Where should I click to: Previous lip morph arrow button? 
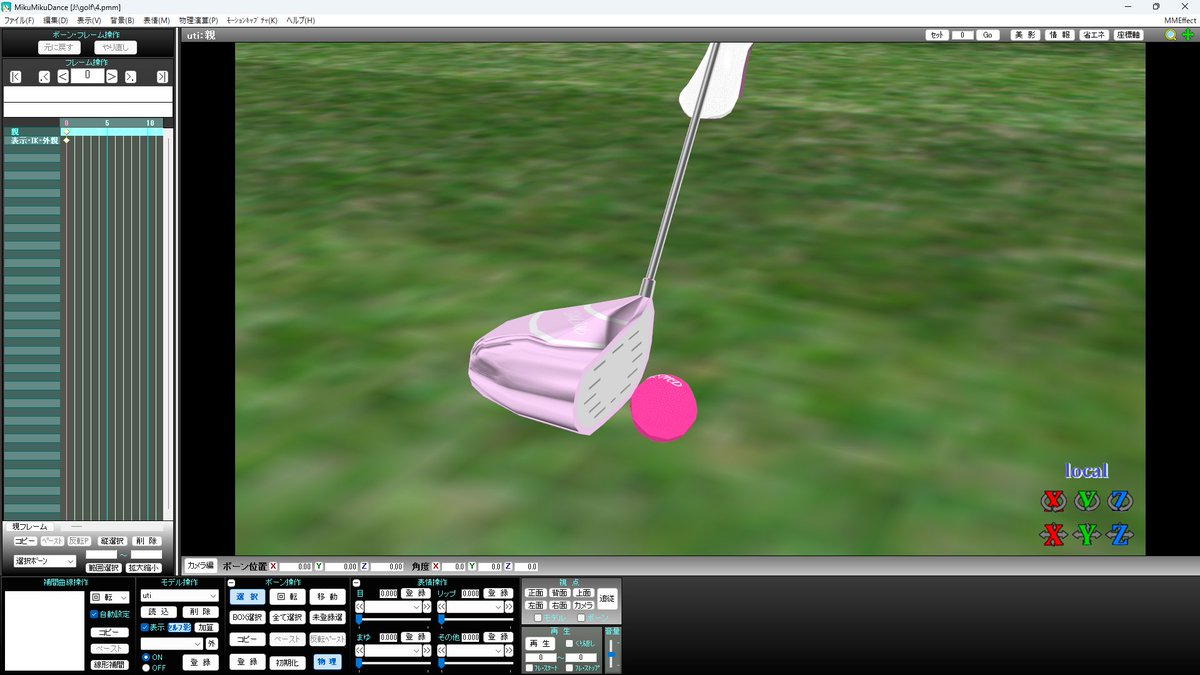coord(441,607)
